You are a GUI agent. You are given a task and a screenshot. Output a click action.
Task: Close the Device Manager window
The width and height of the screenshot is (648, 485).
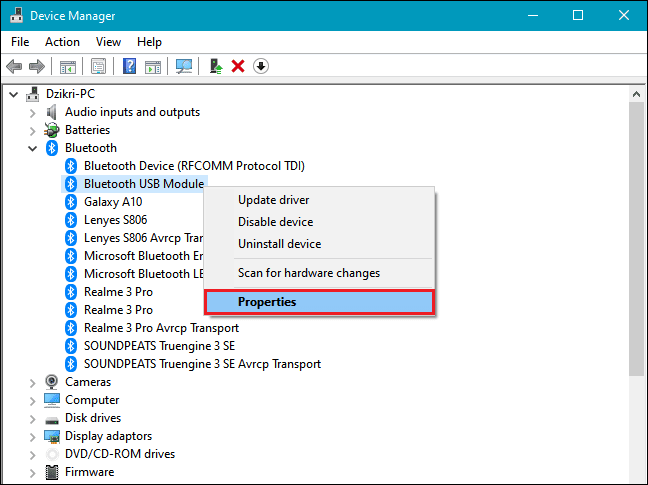pos(624,16)
